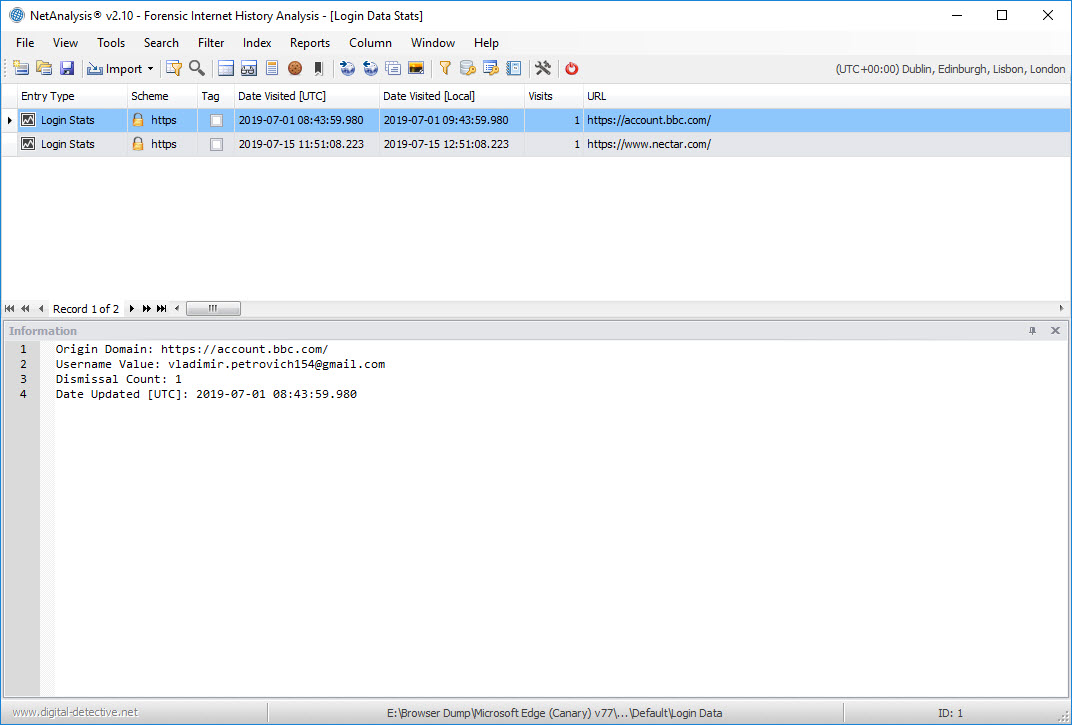This screenshot has width=1072, height=725.
Task: Tag the account.bbc.com row checkbox
Action: click(x=216, y=120)
